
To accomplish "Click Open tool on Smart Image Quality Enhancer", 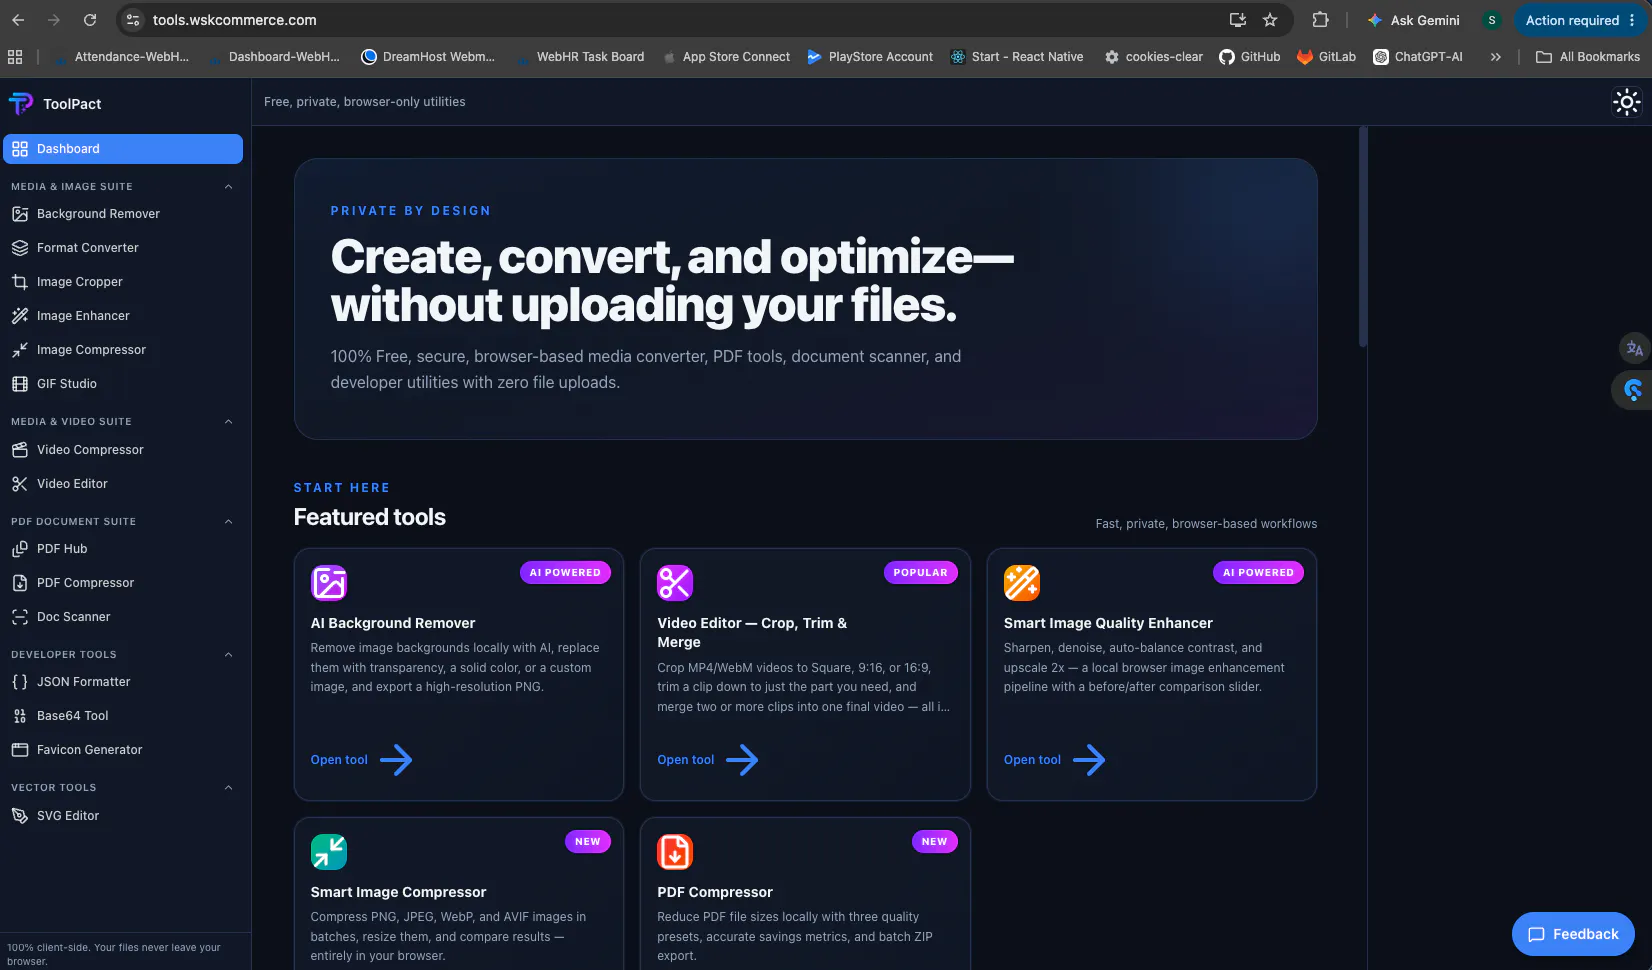I will click(x=1055, y=760).
